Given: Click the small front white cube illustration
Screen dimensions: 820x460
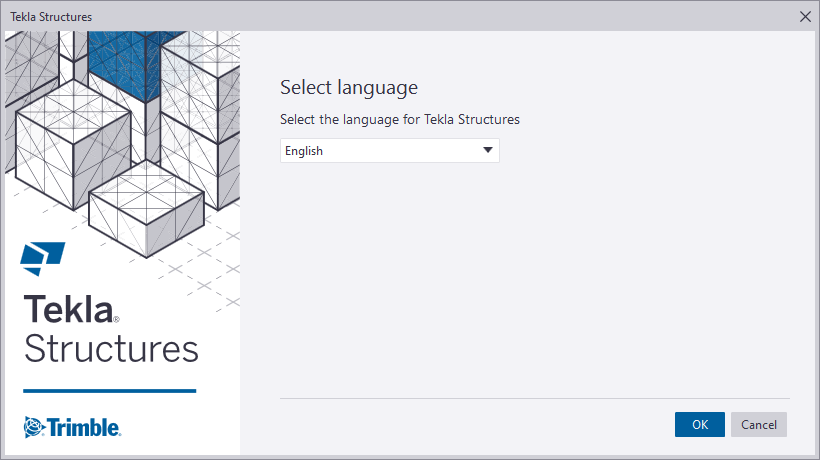Looking at the screenshot, I should tap(146, 208).
